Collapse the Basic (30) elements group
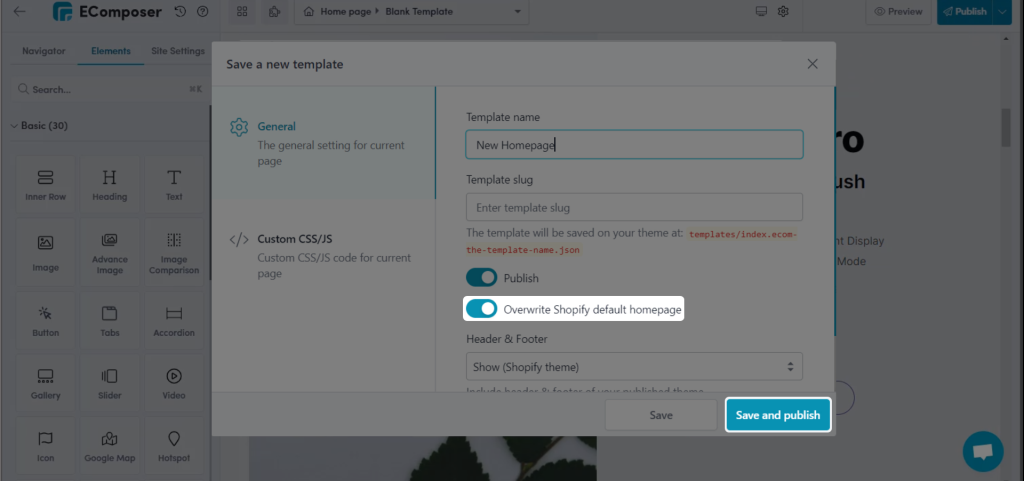This screenshot has width=1024, height=481. (14, 126)
